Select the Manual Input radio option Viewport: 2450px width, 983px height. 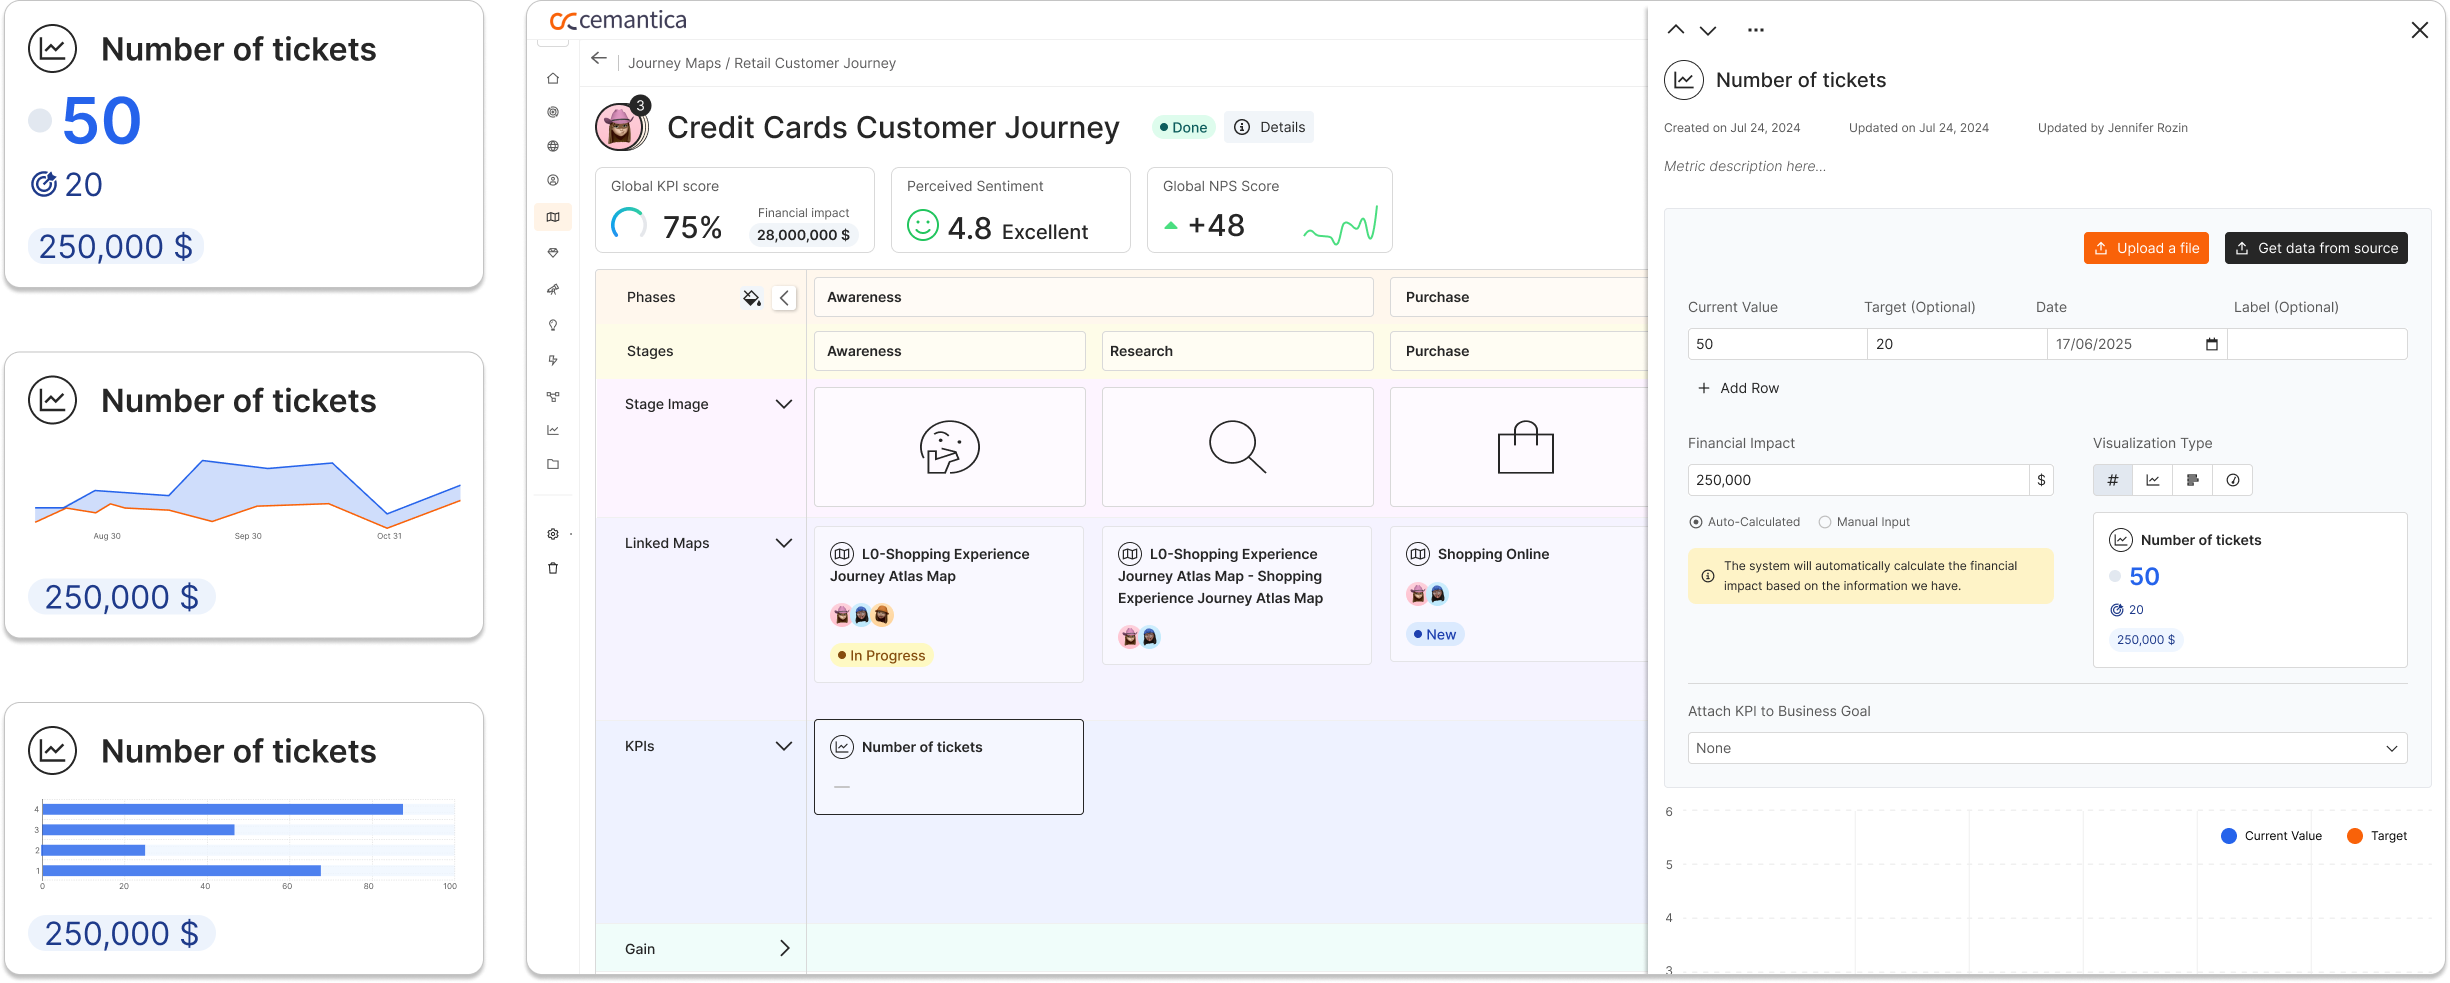[x=1825, y=522]
